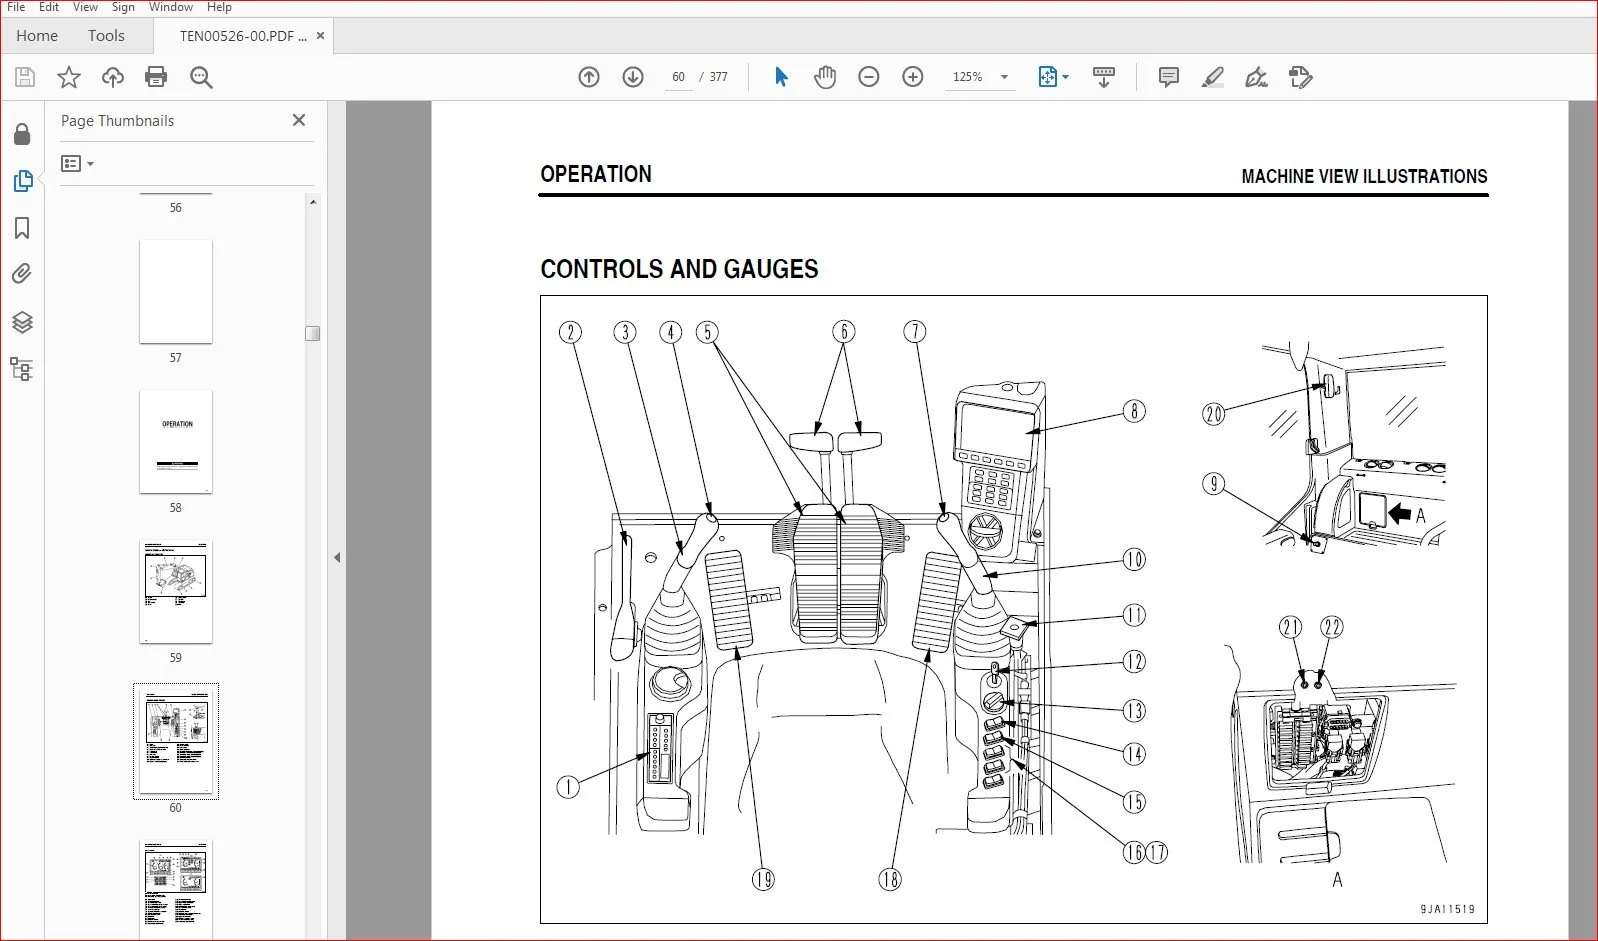Expand the page fit options arrow
The height and width of the screenshot is (941, 1598).
(x=1066, y=77)
